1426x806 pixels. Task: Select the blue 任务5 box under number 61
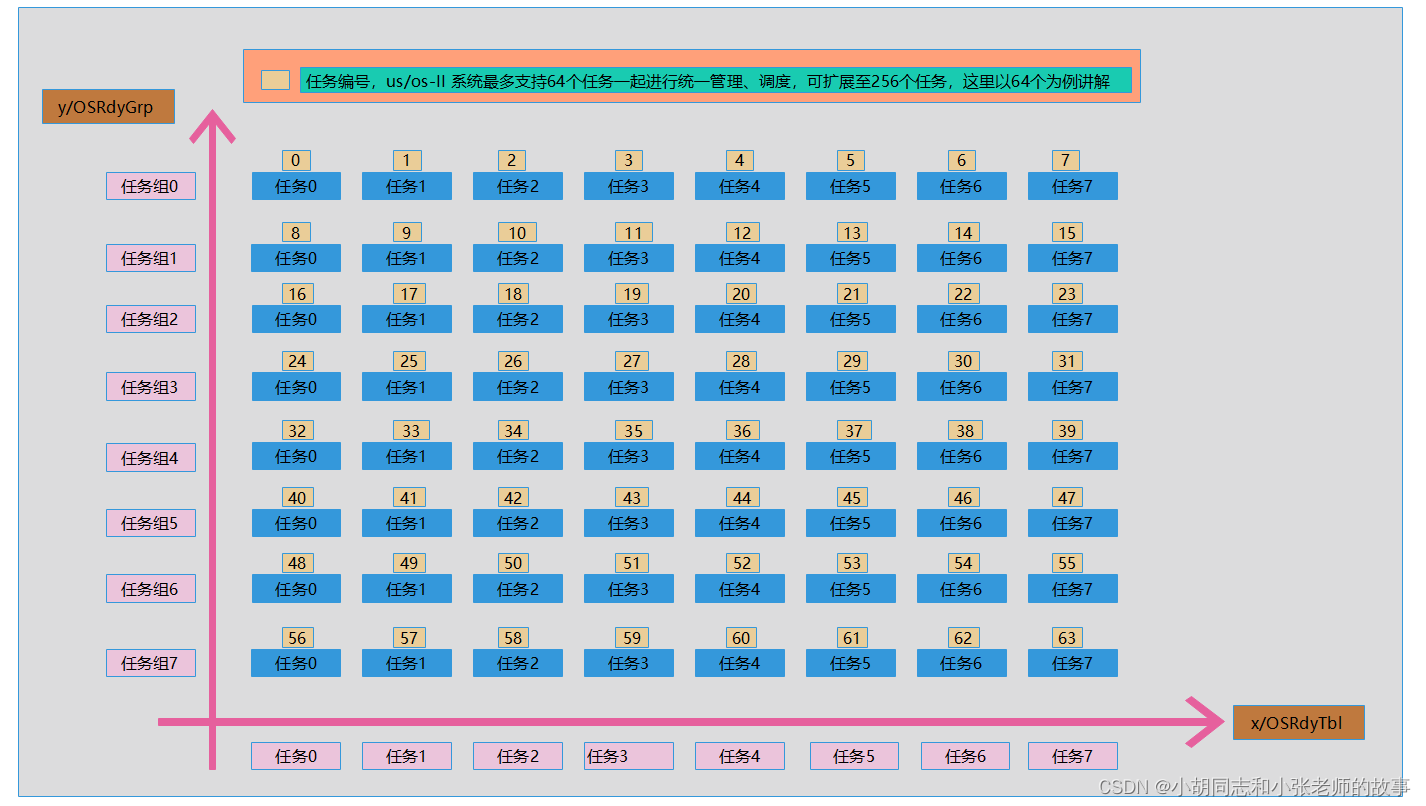click(x=851, y=663)
